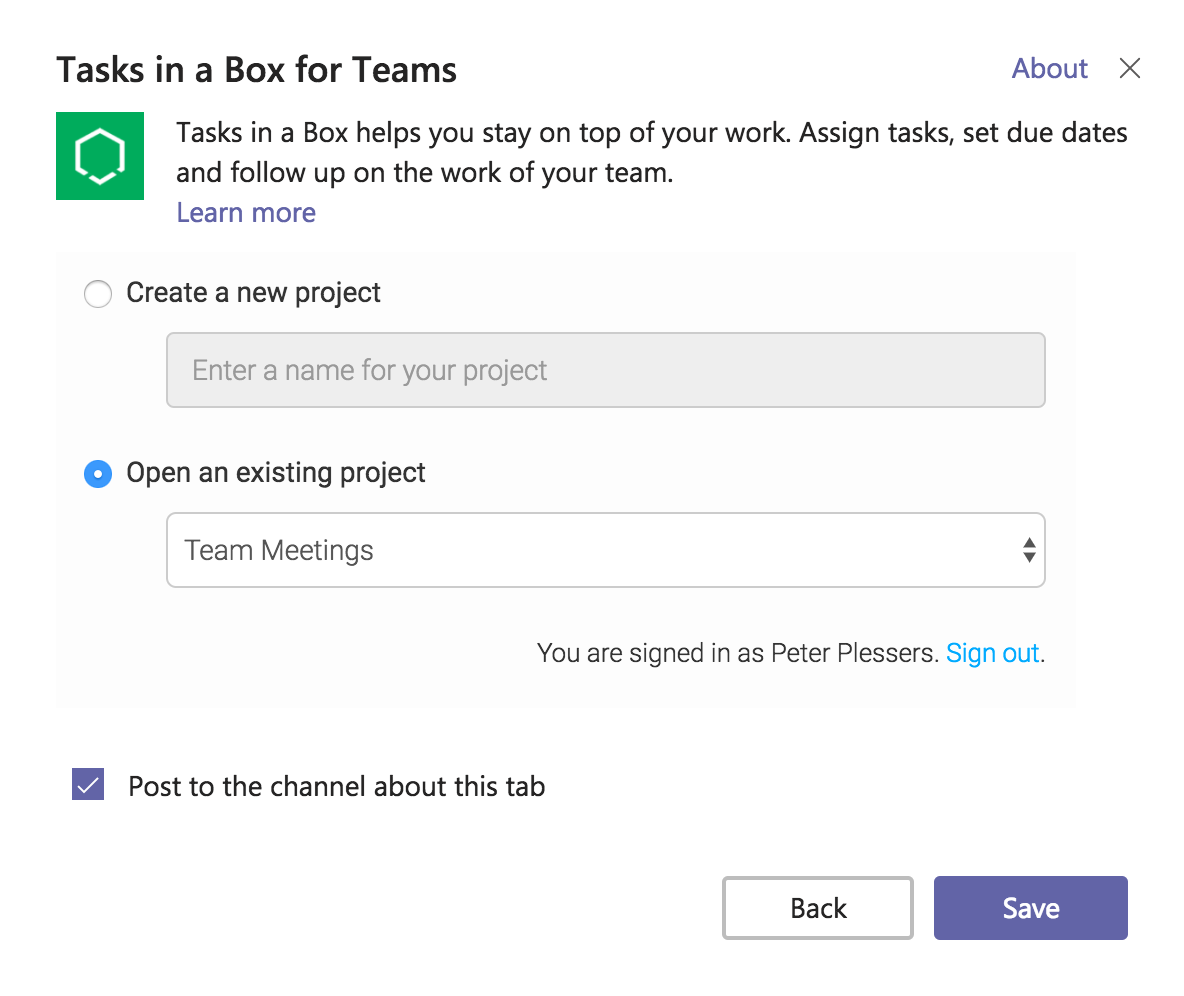The width and height of the screenshot is (1184, 996).
Task: Click the 'Post to the channel about this tab' label
Action: tap(337, 786)
